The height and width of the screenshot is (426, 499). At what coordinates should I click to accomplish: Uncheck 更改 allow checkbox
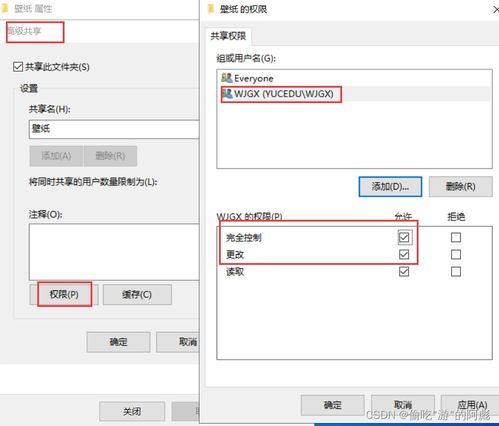[x=404, y=255]
